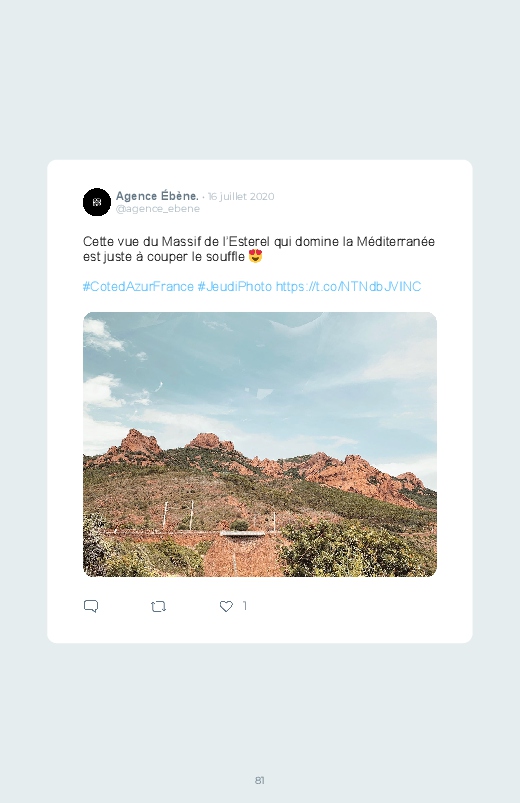
Task: Open the Agence Ébène profile avatar
Action: click(97, 202)
